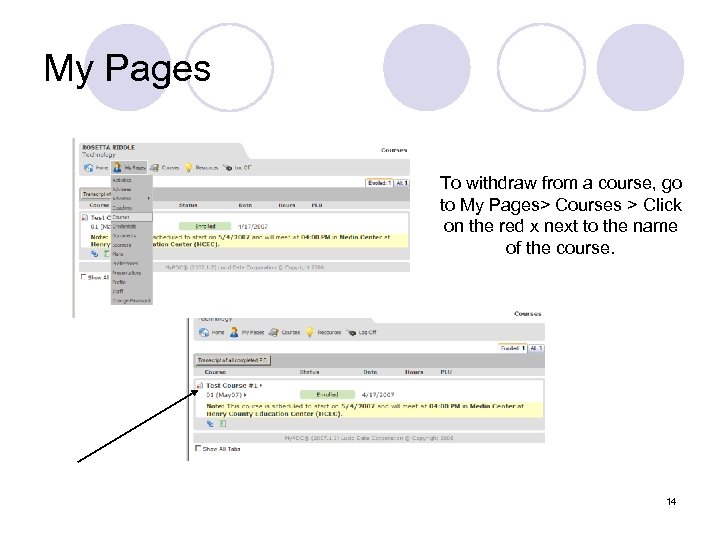Click Course column header in Test Course #1 screenshot
Image resolution: width=720 pixels, height=540 pixels.
pyautogui.click(x=215, y=372)
